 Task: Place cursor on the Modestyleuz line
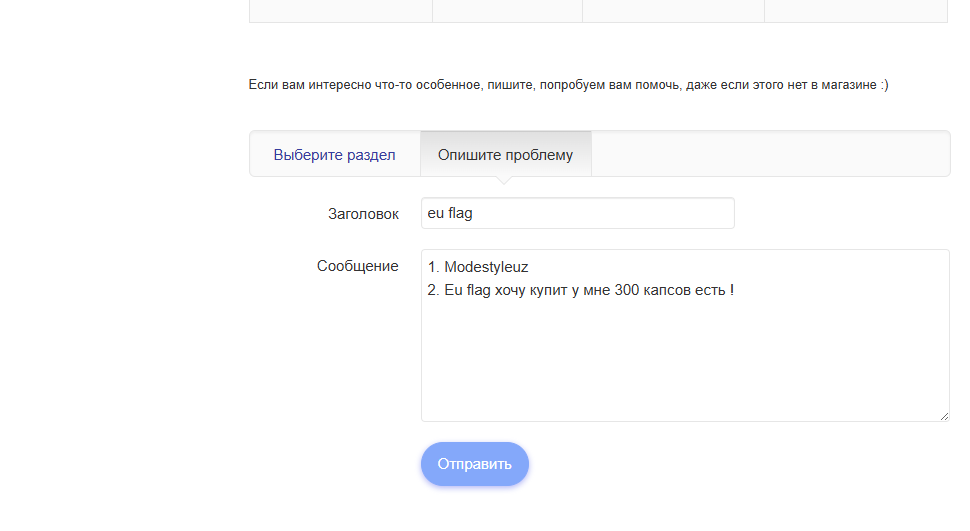[x=478, y=268]
